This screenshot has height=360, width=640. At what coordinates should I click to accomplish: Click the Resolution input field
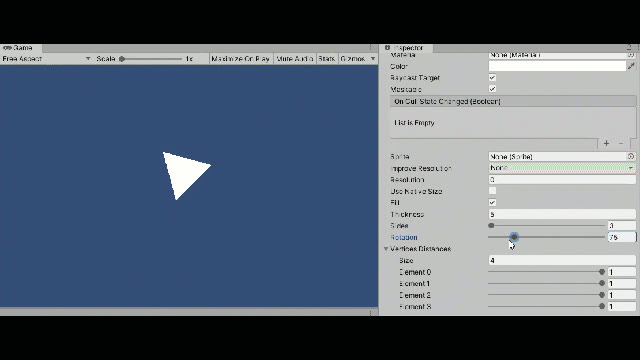click(x=562, y=180)
